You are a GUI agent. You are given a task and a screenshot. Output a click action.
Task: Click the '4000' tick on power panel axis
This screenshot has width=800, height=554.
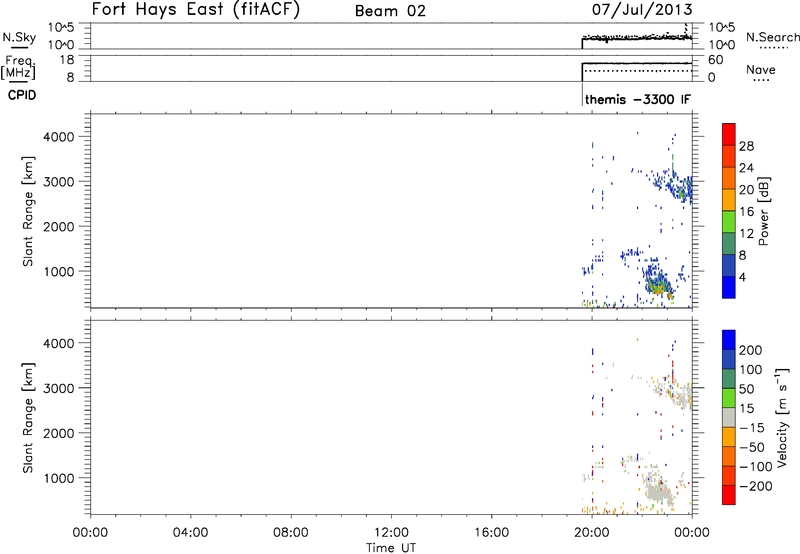point(58,137)
